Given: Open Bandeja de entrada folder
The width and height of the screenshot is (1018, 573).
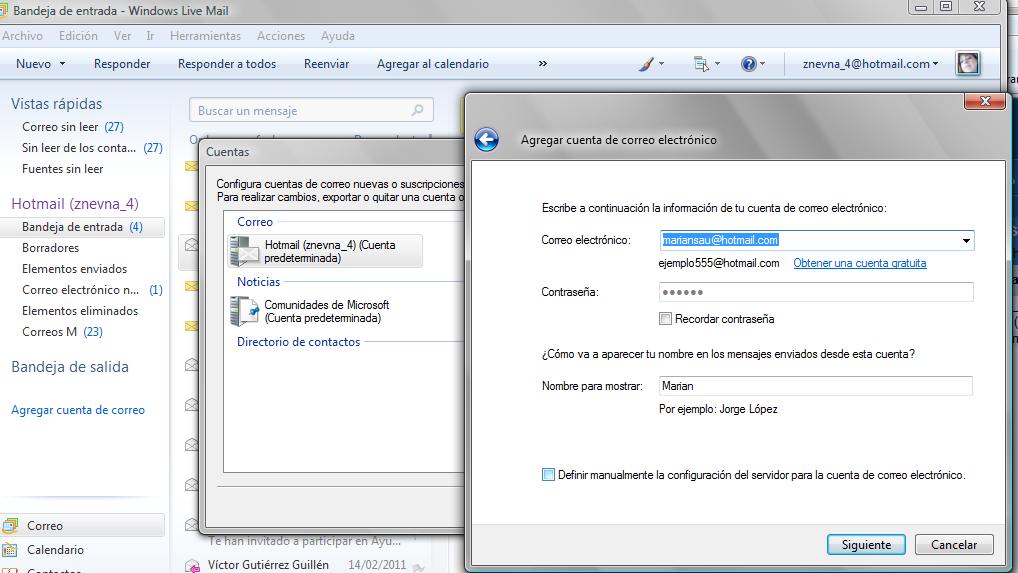Looking at the screenshot, I should click(82, 226).
